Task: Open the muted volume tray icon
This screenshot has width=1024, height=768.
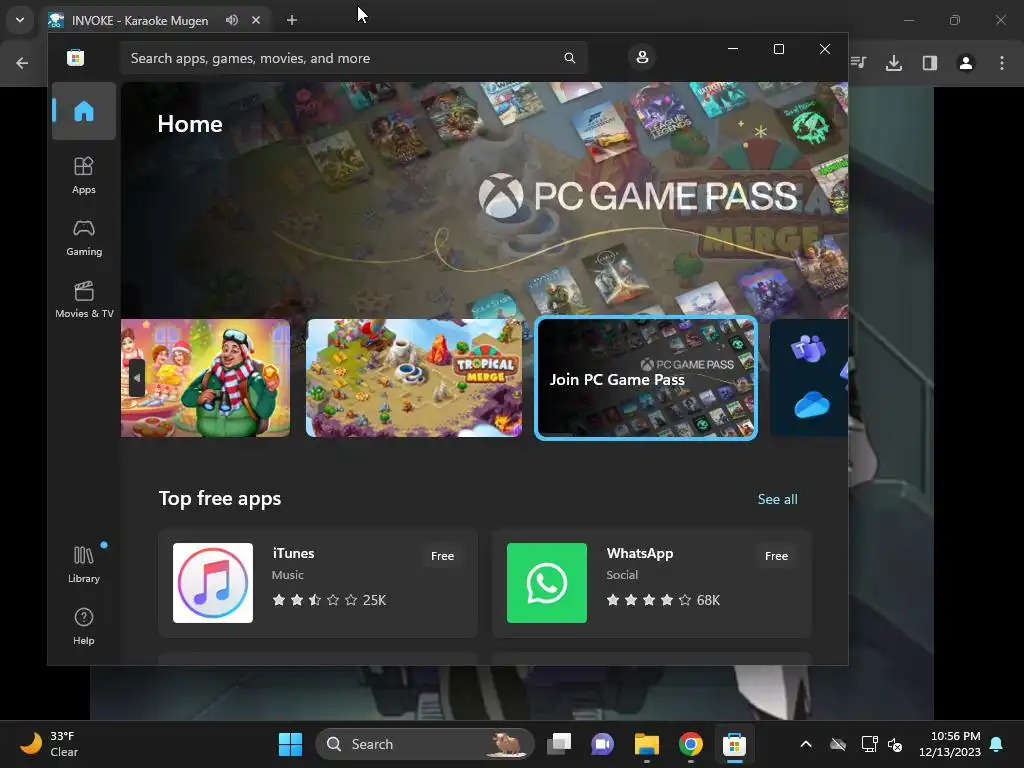Action: [895, 744]
